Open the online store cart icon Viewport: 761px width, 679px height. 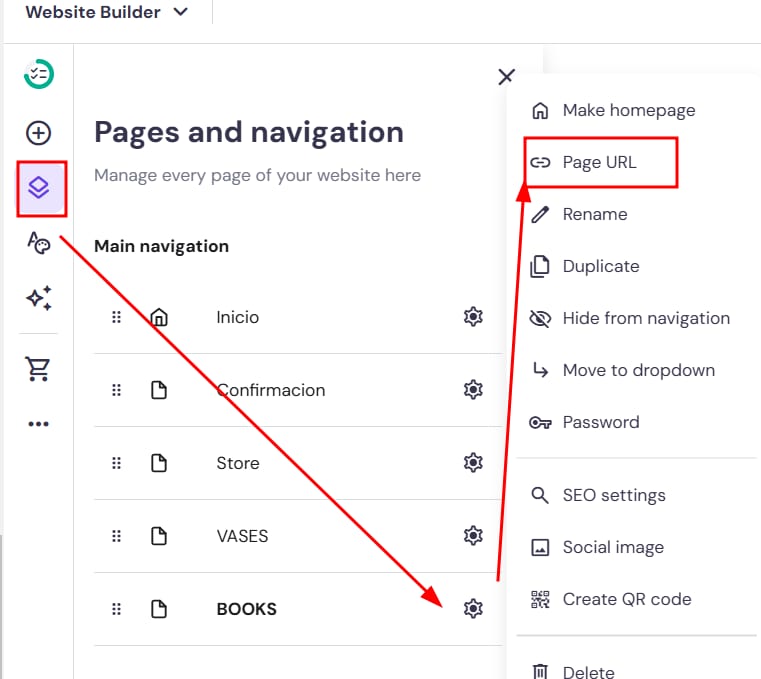pyautogui.click(x=38, y=369)
